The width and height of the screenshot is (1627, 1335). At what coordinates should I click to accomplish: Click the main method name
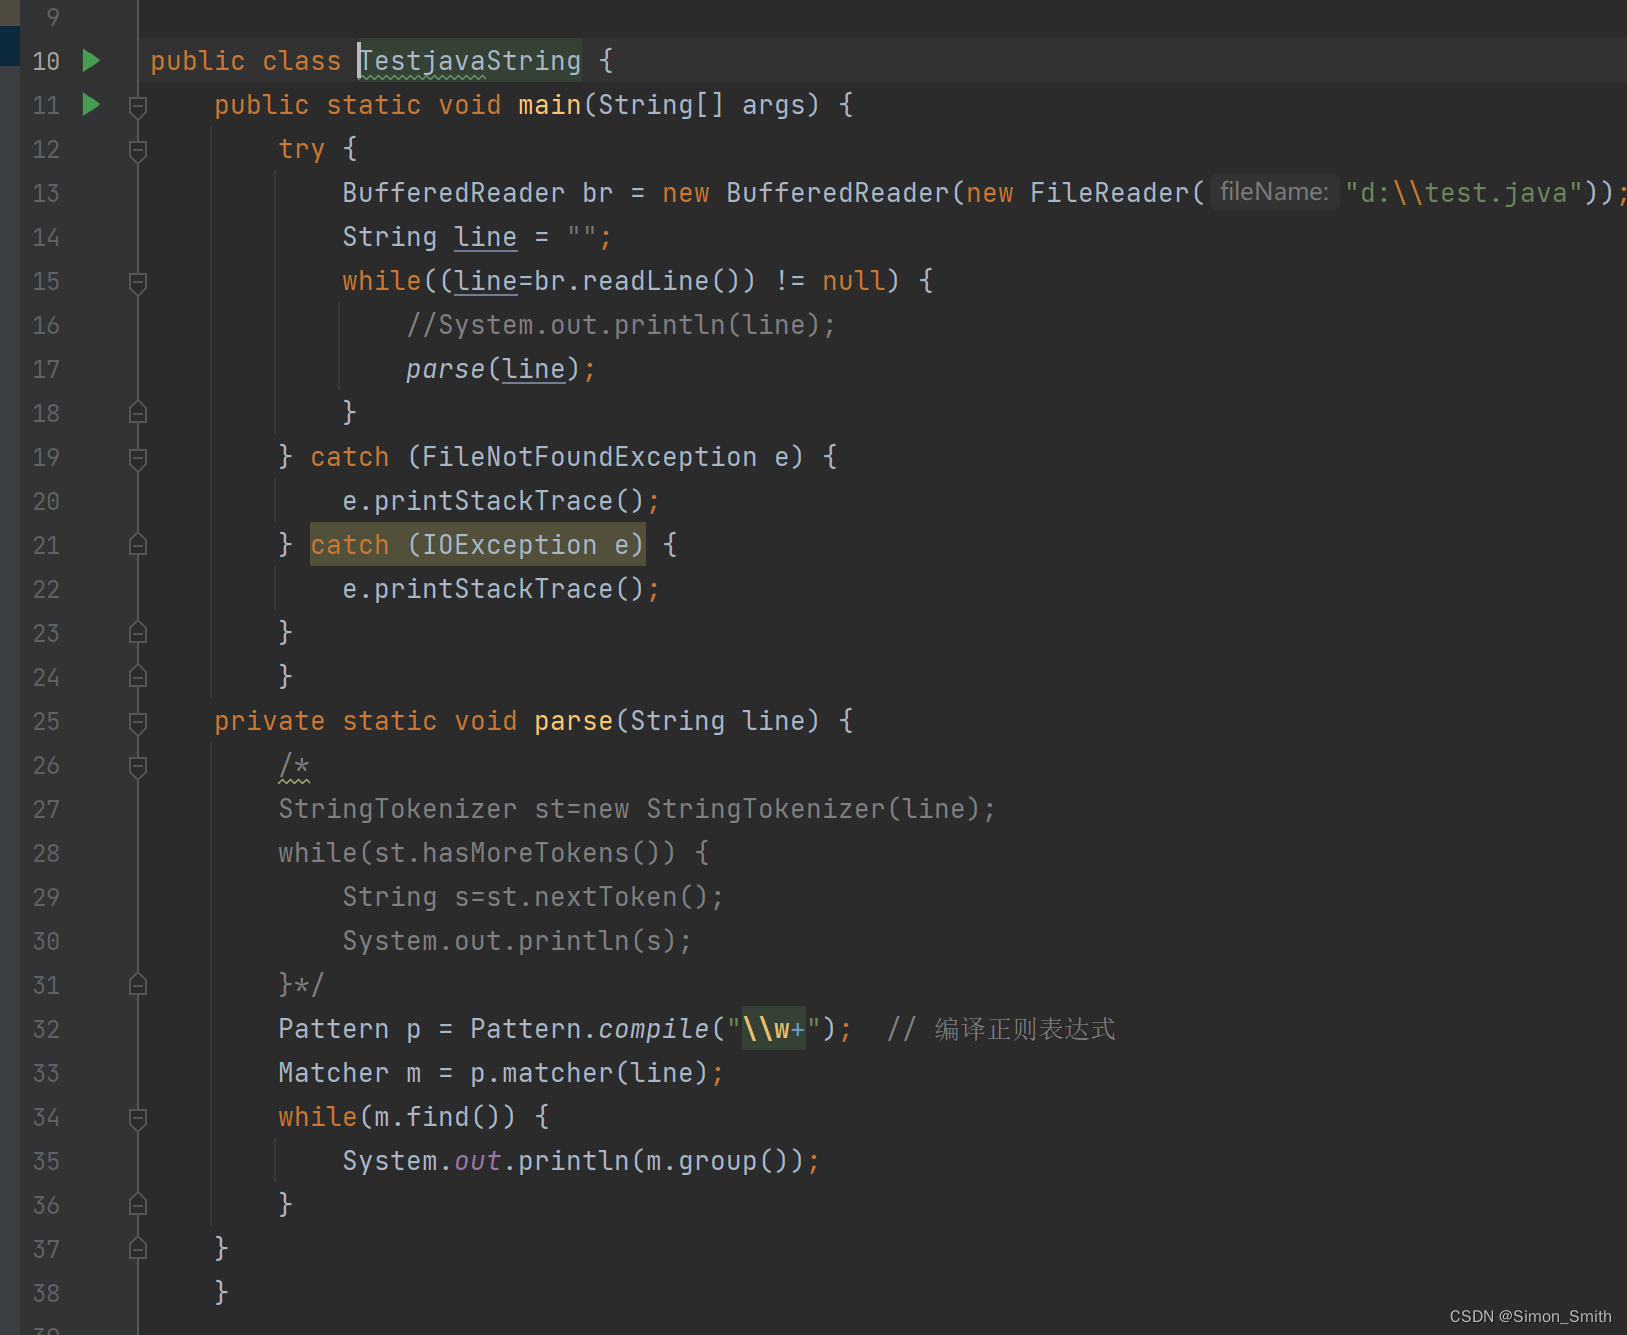click(x=550, y=105)
